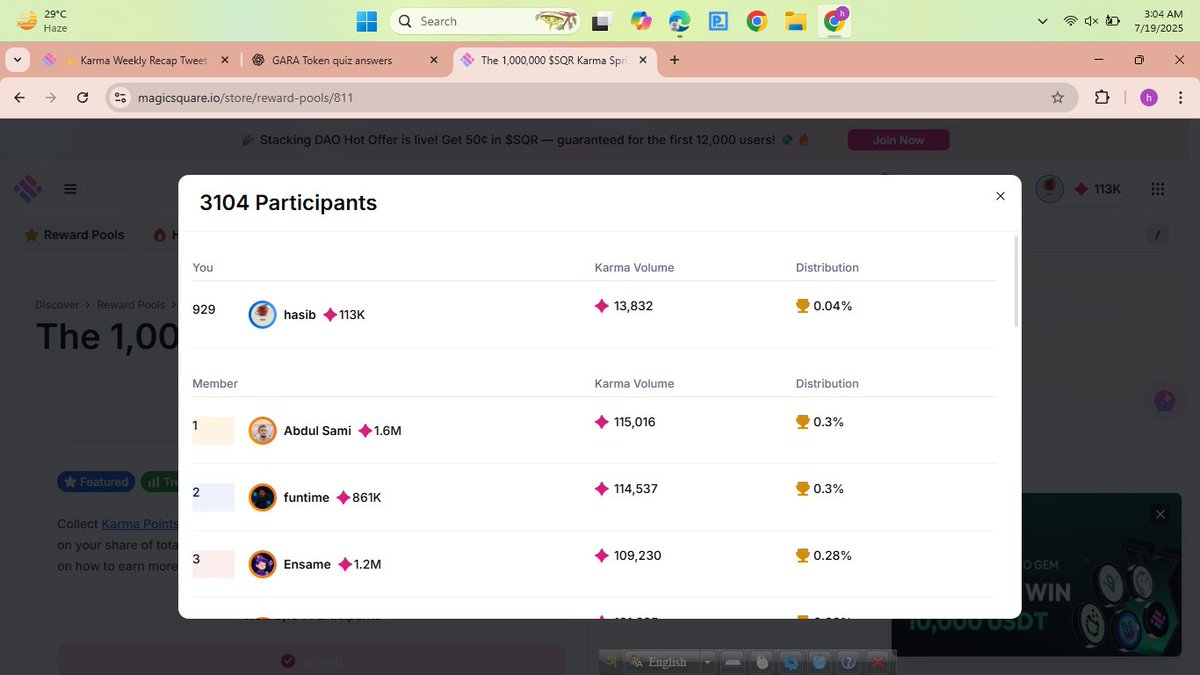Open a new browser tab
The height and width of the screenshot is (675, 1200).
(675, 60)
